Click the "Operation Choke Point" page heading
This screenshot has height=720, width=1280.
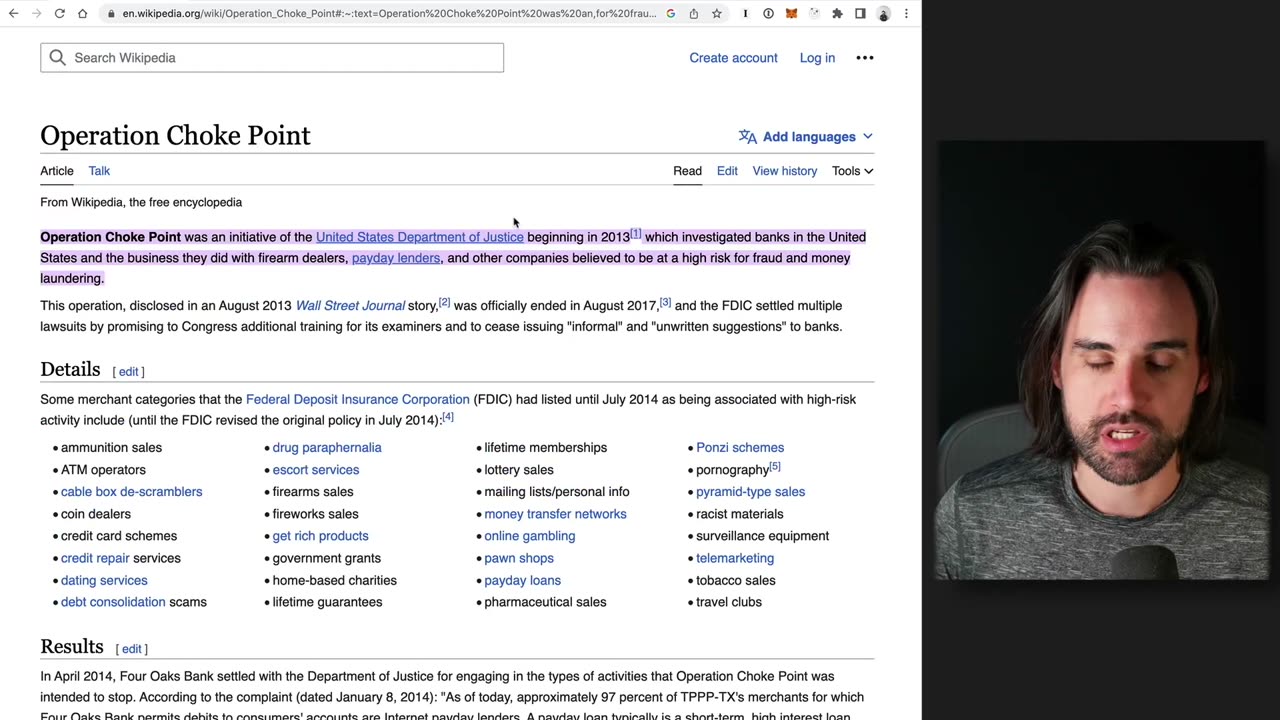click(175, 135)
